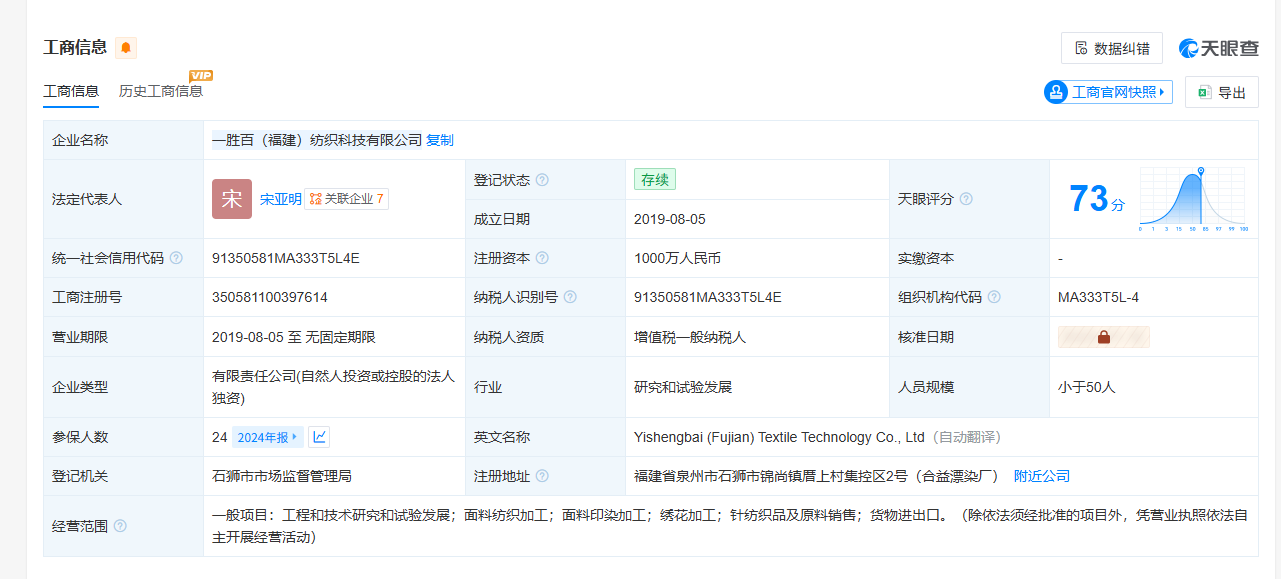Click the 增值税一般纳税人 value
Screen dimensions: 1281x579
690,337
